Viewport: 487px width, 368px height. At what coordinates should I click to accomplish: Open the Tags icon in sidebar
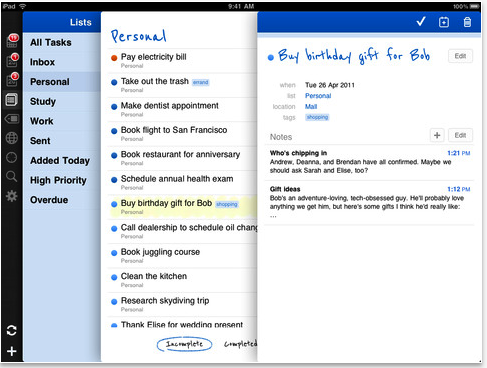point(11,119)
